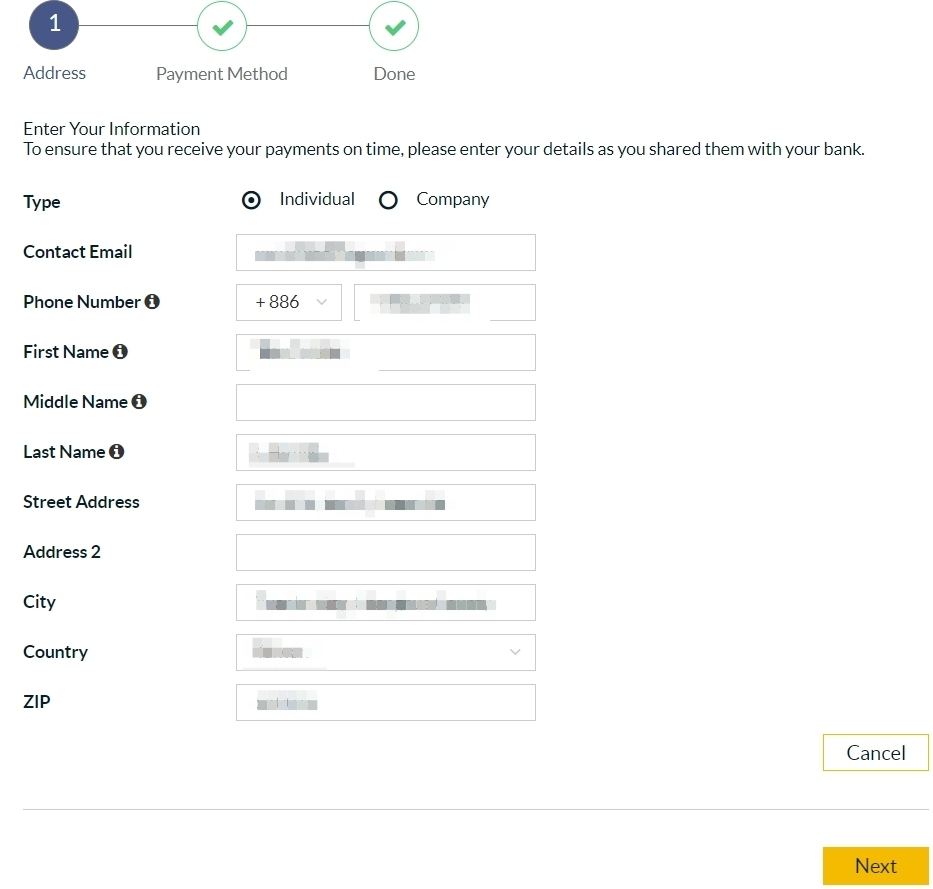Click into the phone number text field
This screenshot has width=933, height=889.
[444, 302]
